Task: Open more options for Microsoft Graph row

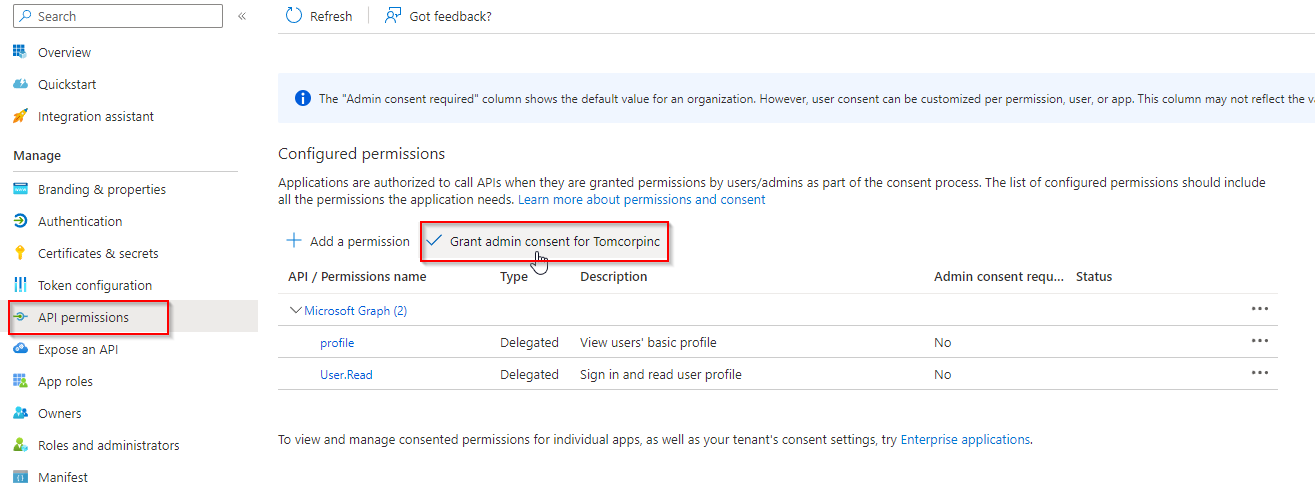Action: coord(1259,310)
